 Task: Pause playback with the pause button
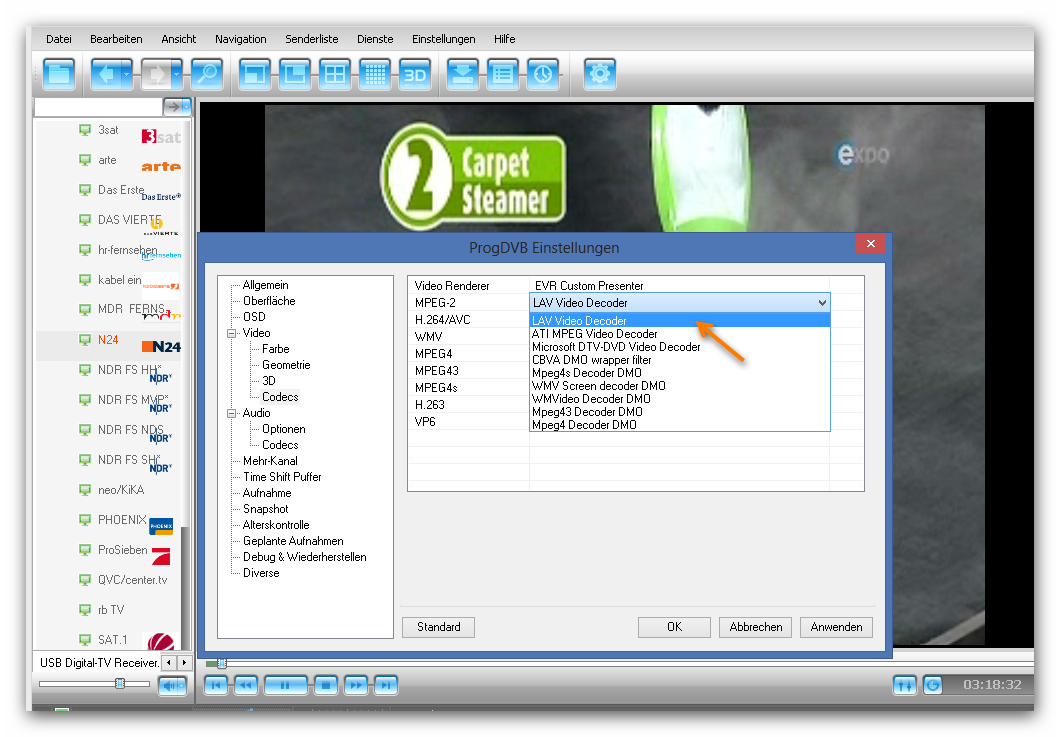(x=285, y=686)
